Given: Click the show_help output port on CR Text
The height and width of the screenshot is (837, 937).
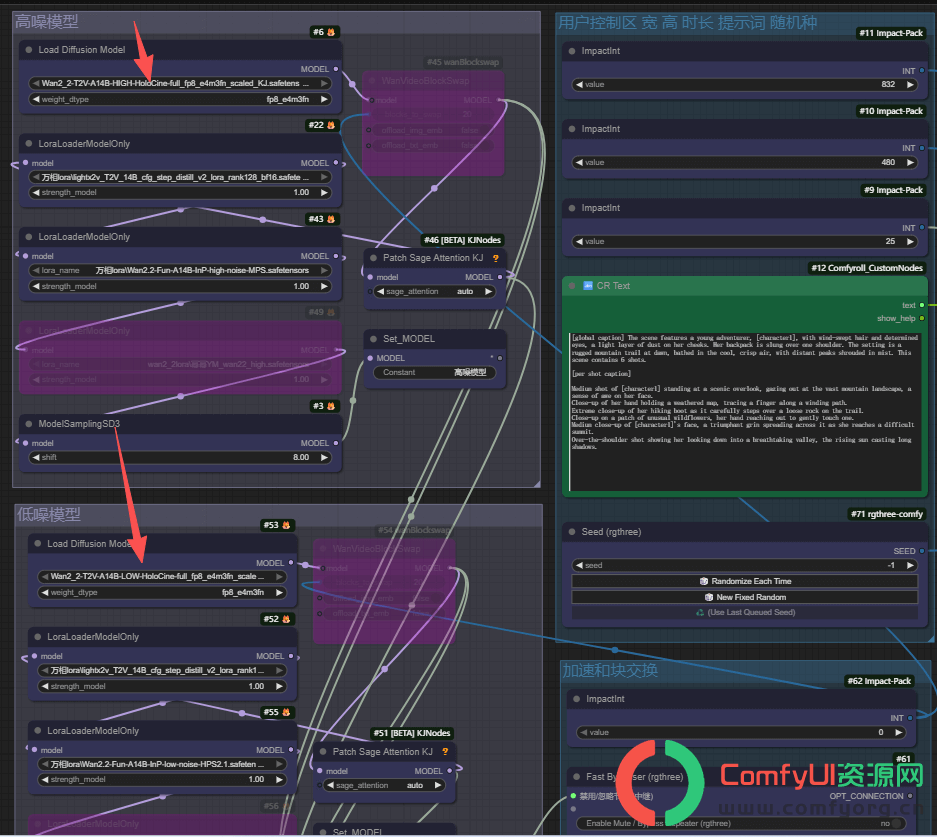Looking at the screenshot, I should tap(922, 318).
